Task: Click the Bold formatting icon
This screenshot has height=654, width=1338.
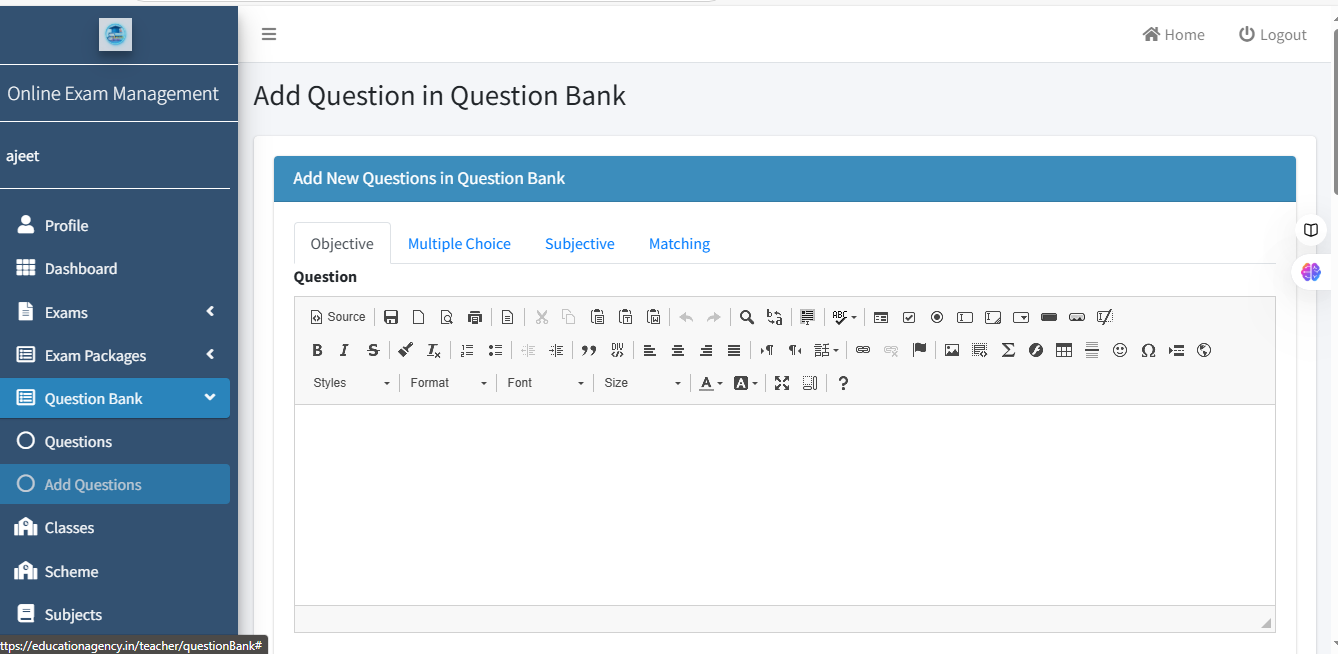Action: [317, 350]
